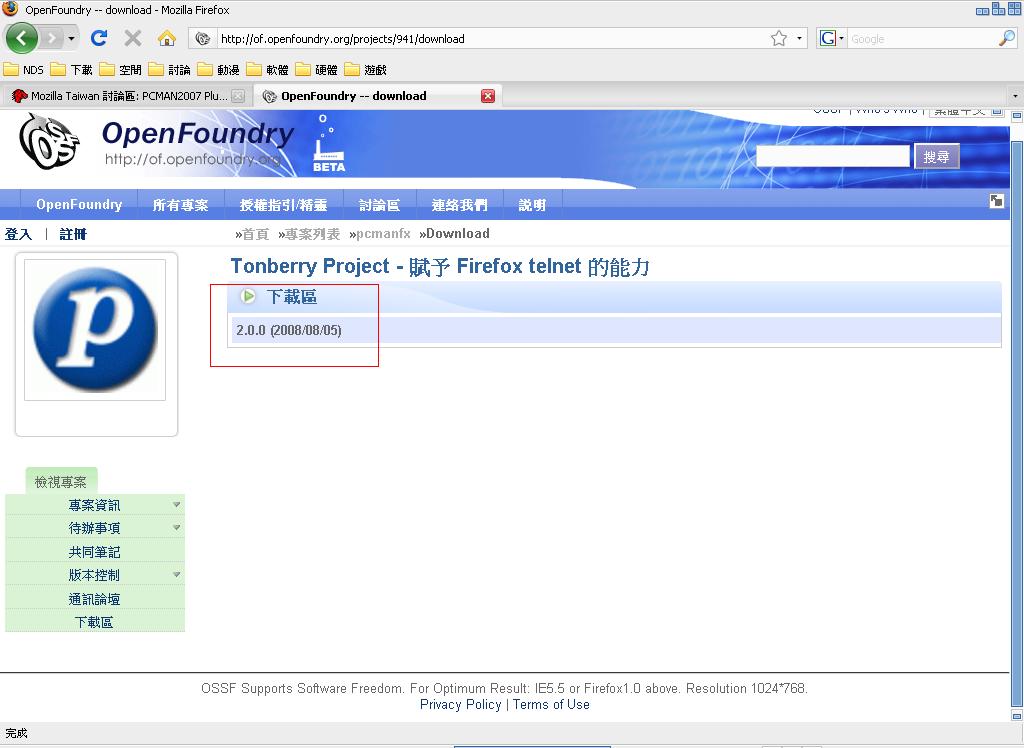Open 通訊論壇 in the sidebar

coord(94,598)
